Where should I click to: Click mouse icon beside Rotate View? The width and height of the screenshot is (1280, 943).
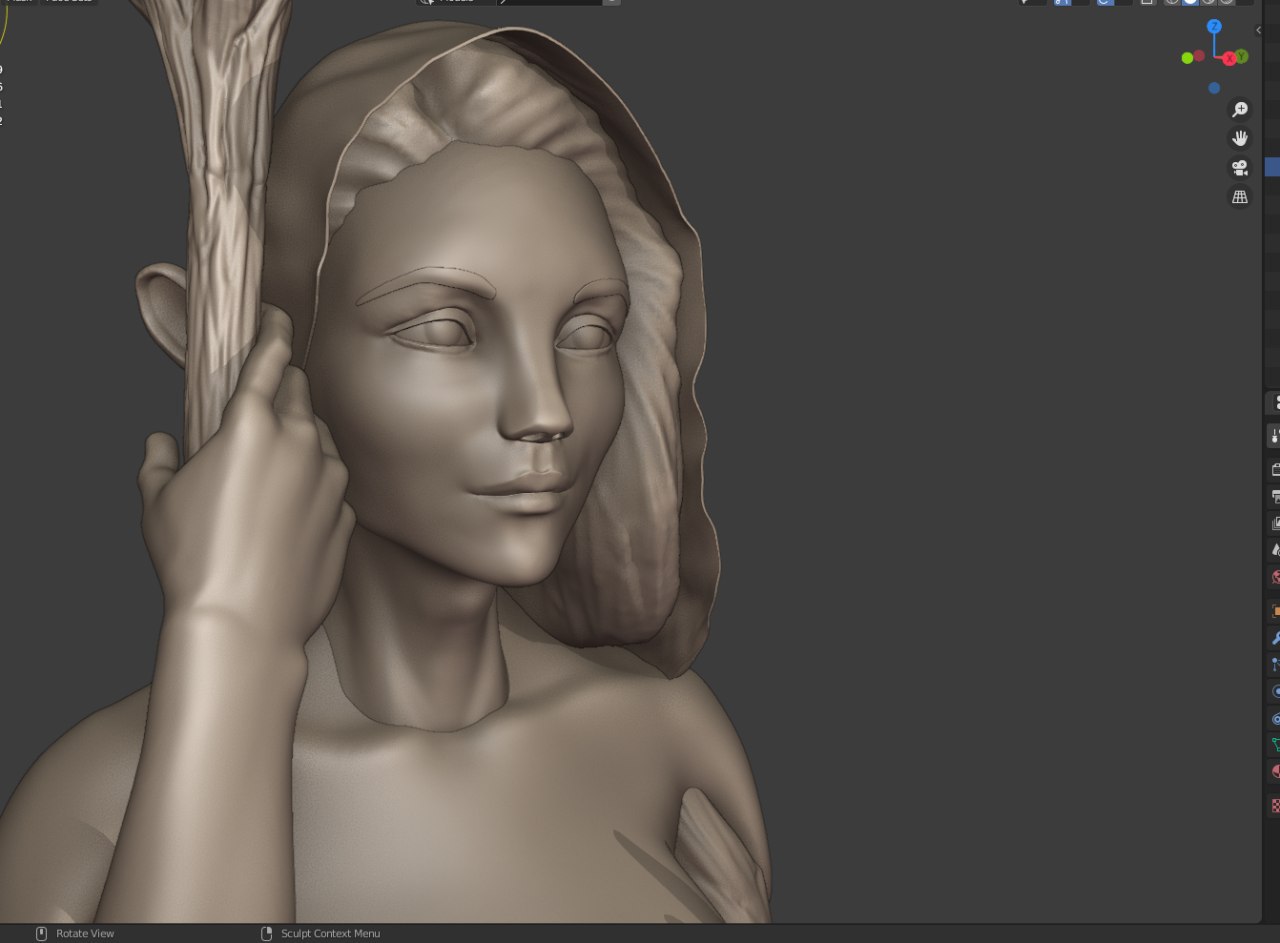tap(41, 933)
